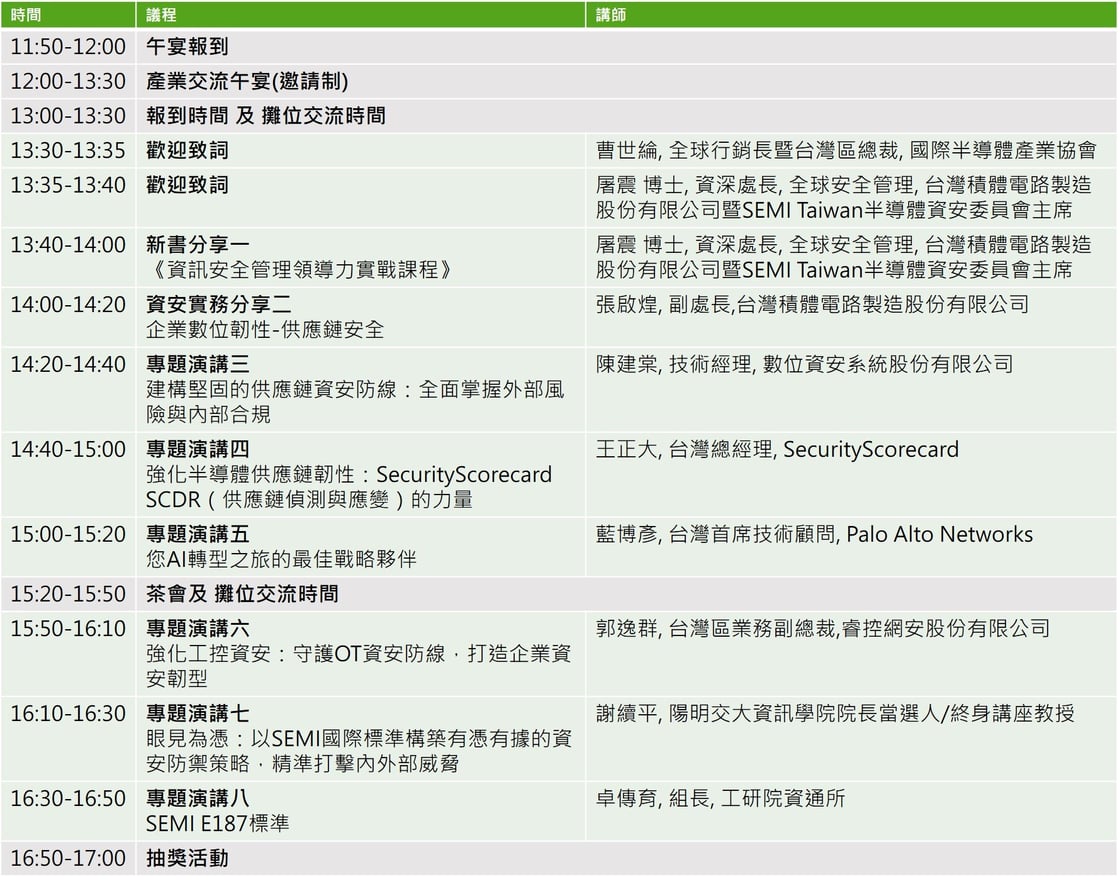The height and width of the screenshot is (884, 1120).
Task: Select the 14:20-14:40 time cell
Action: (68, 390)
